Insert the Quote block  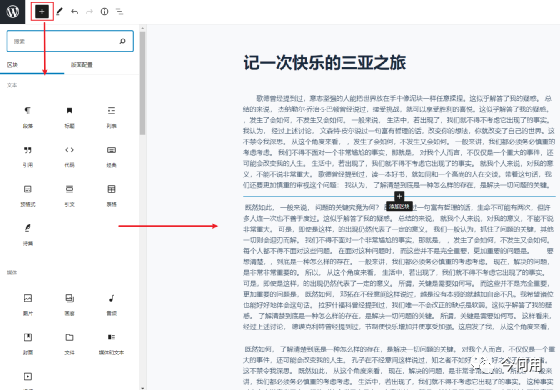28,156
